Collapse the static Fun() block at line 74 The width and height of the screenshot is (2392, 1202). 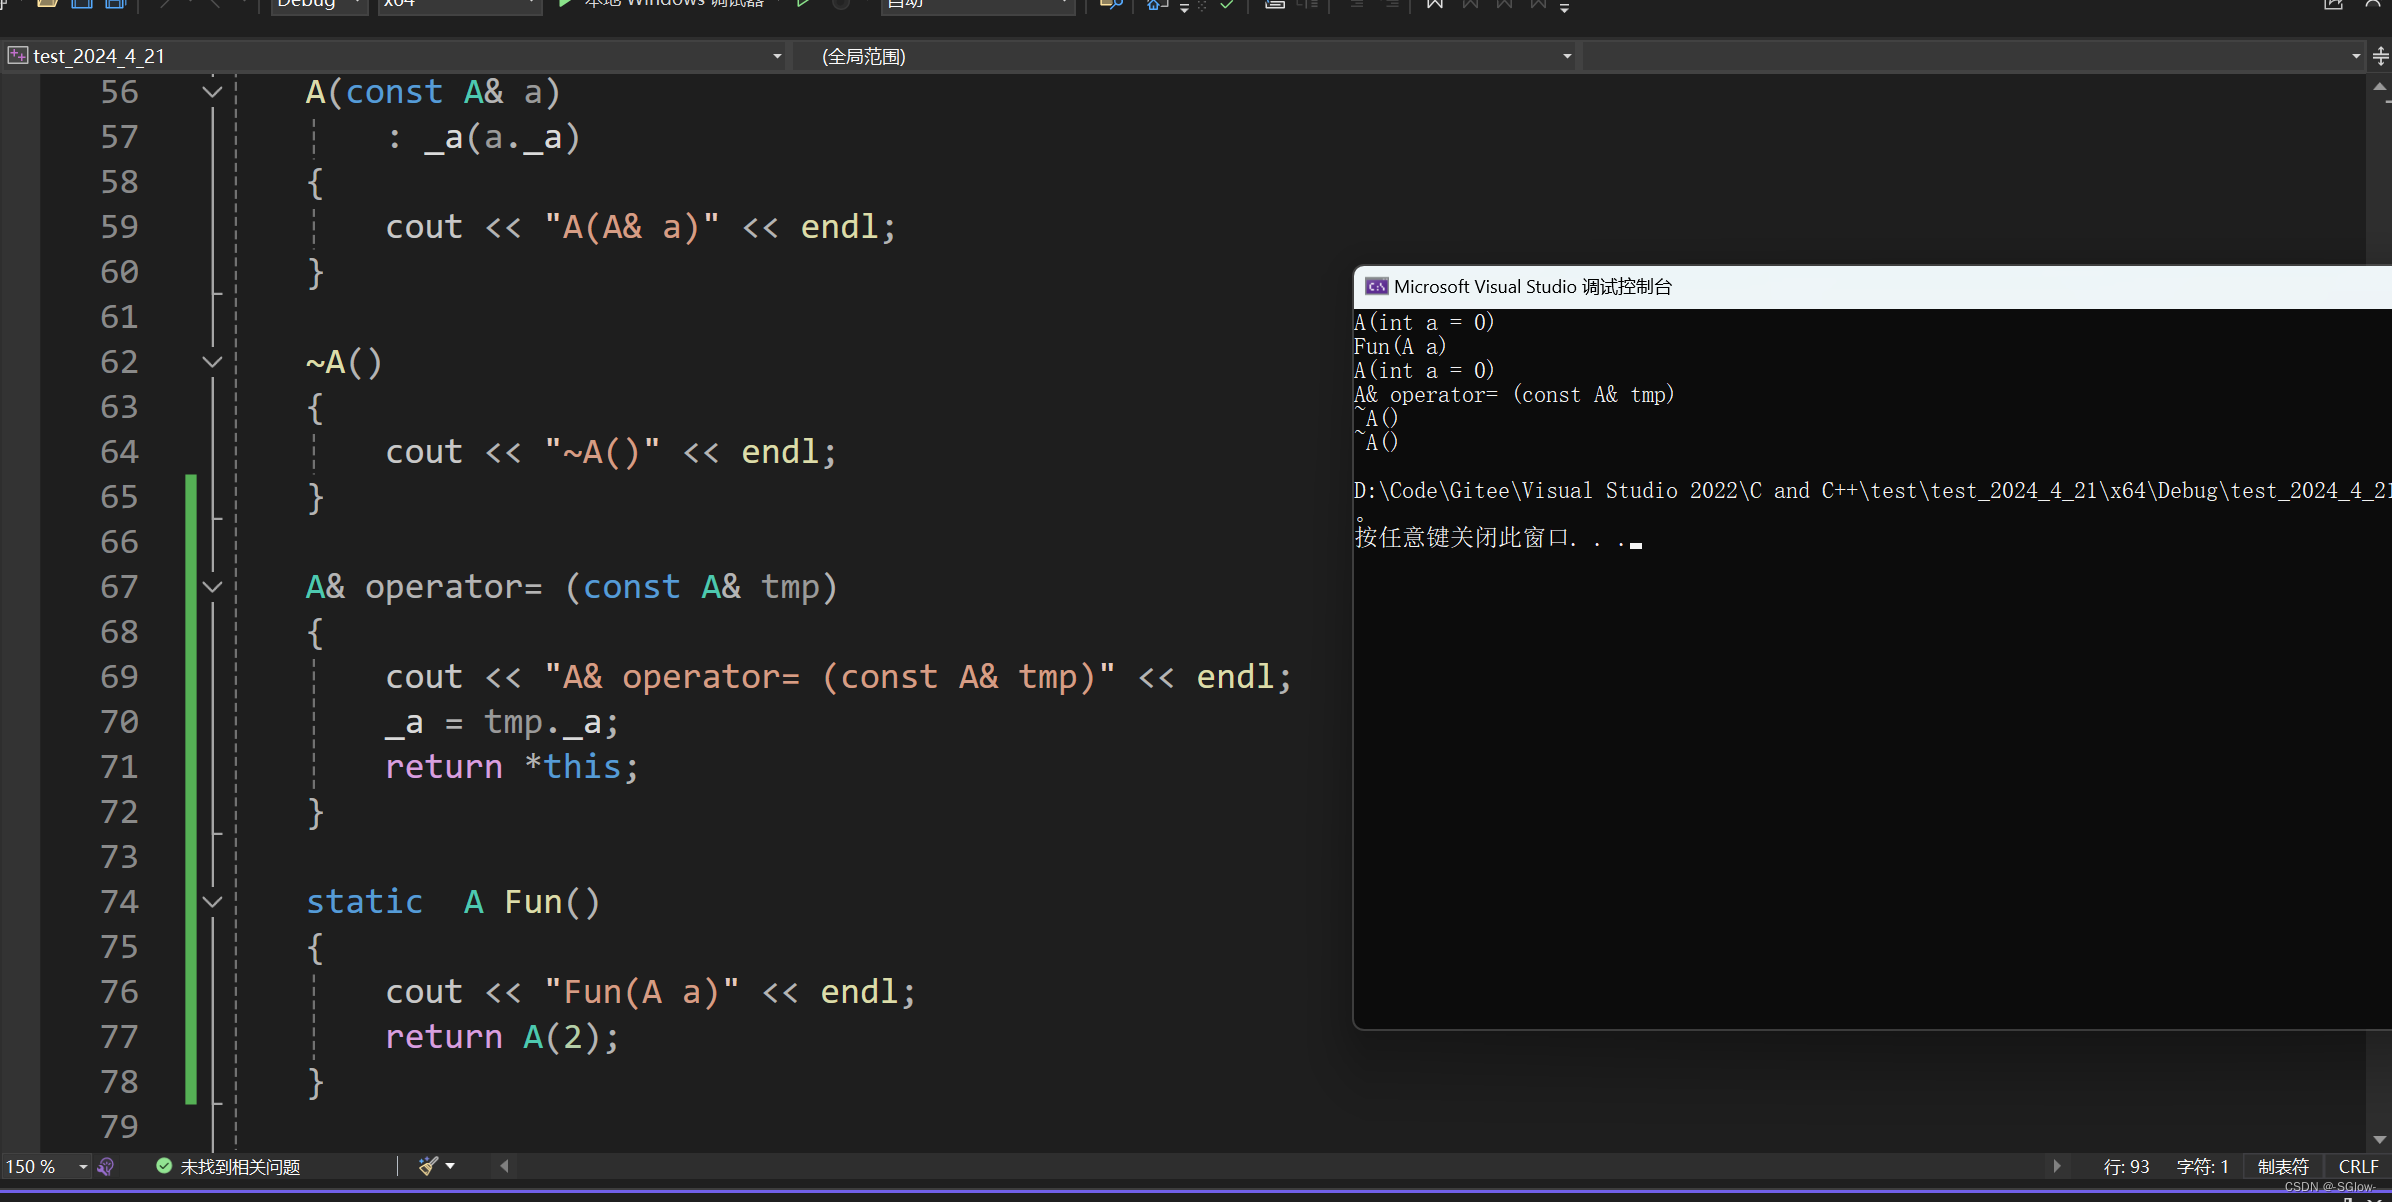(212, 902)
